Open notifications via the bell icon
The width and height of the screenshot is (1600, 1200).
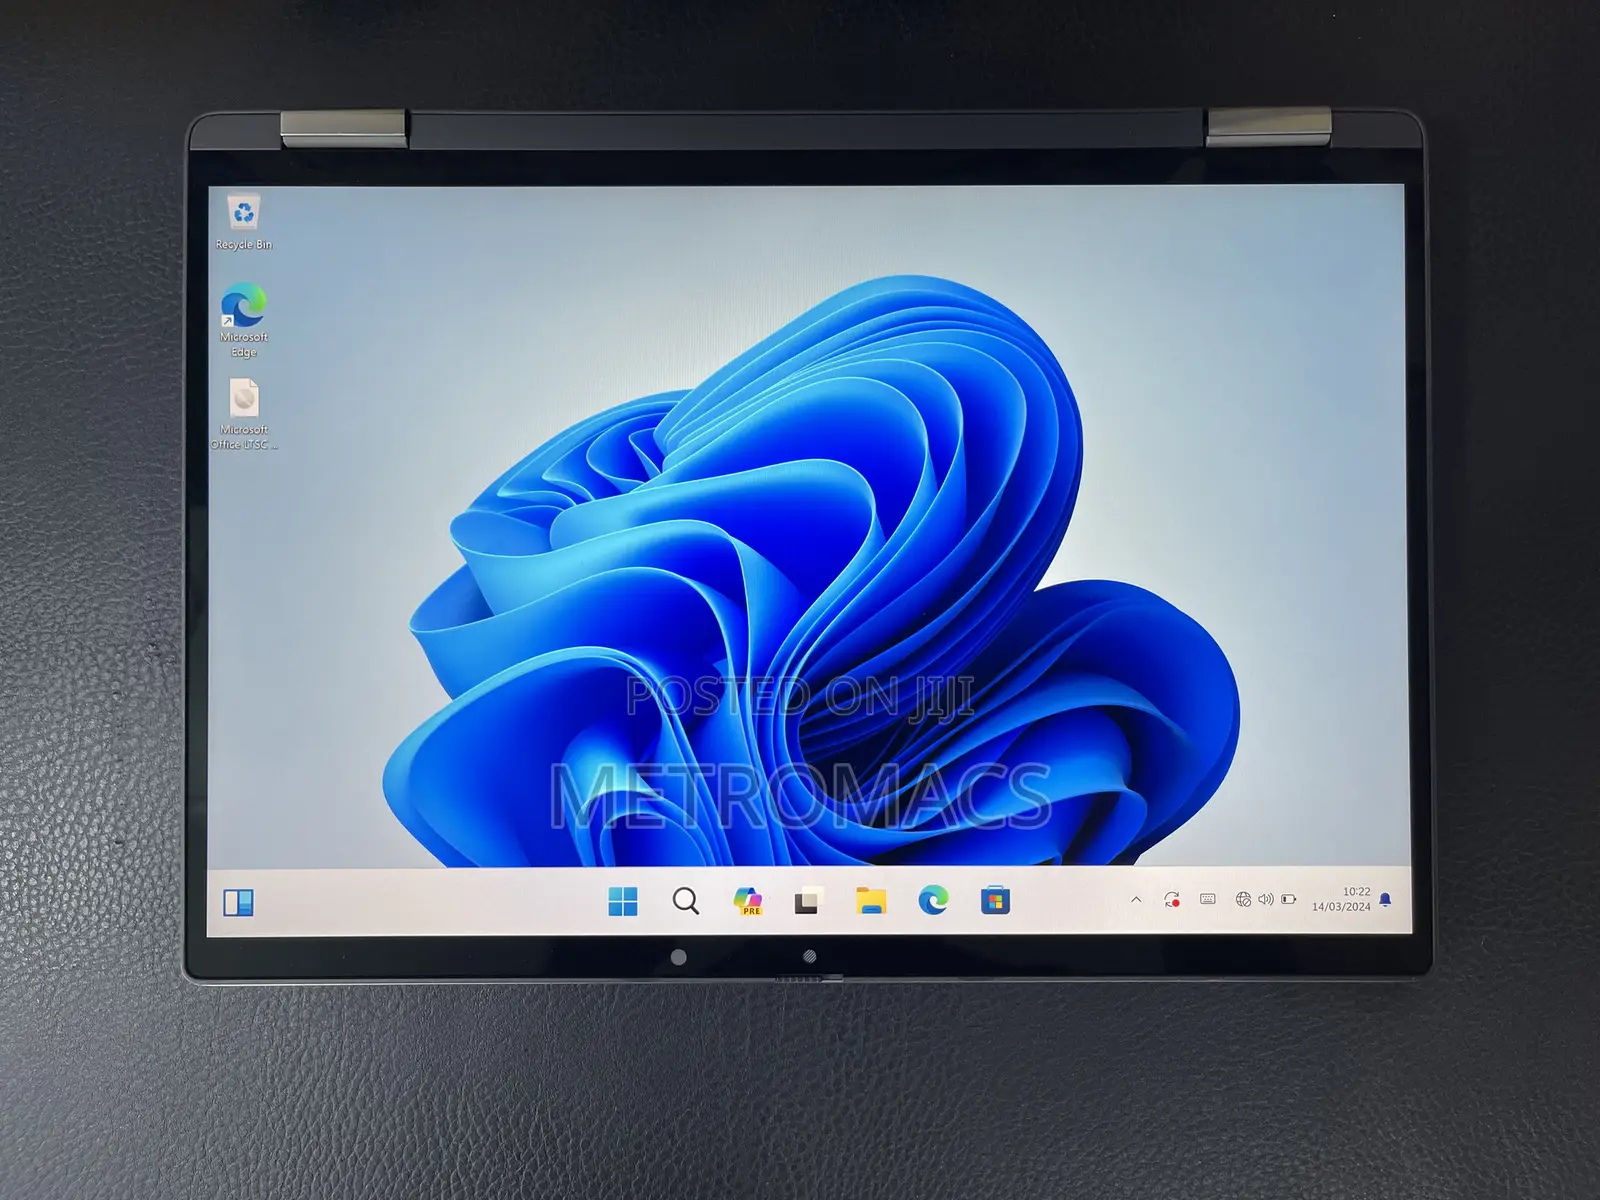click(1385, 900)
